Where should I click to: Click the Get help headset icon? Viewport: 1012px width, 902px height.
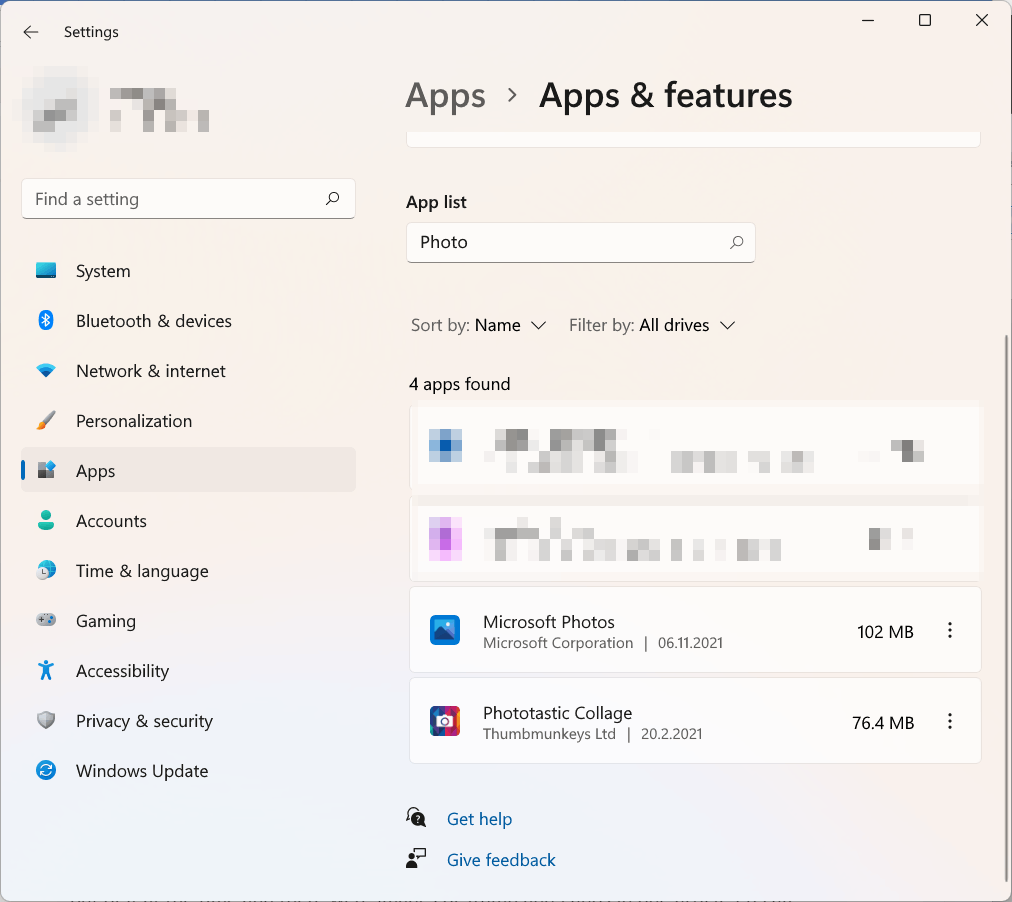[x=416, y=817]
